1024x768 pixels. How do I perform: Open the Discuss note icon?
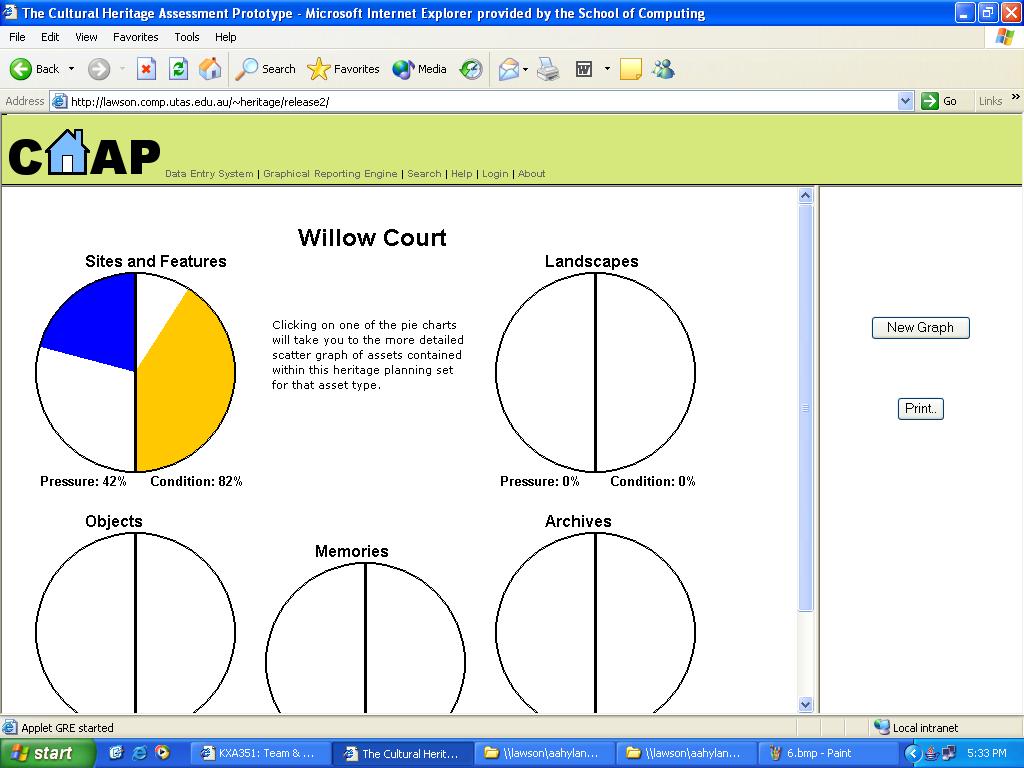(x=630, y=69)
